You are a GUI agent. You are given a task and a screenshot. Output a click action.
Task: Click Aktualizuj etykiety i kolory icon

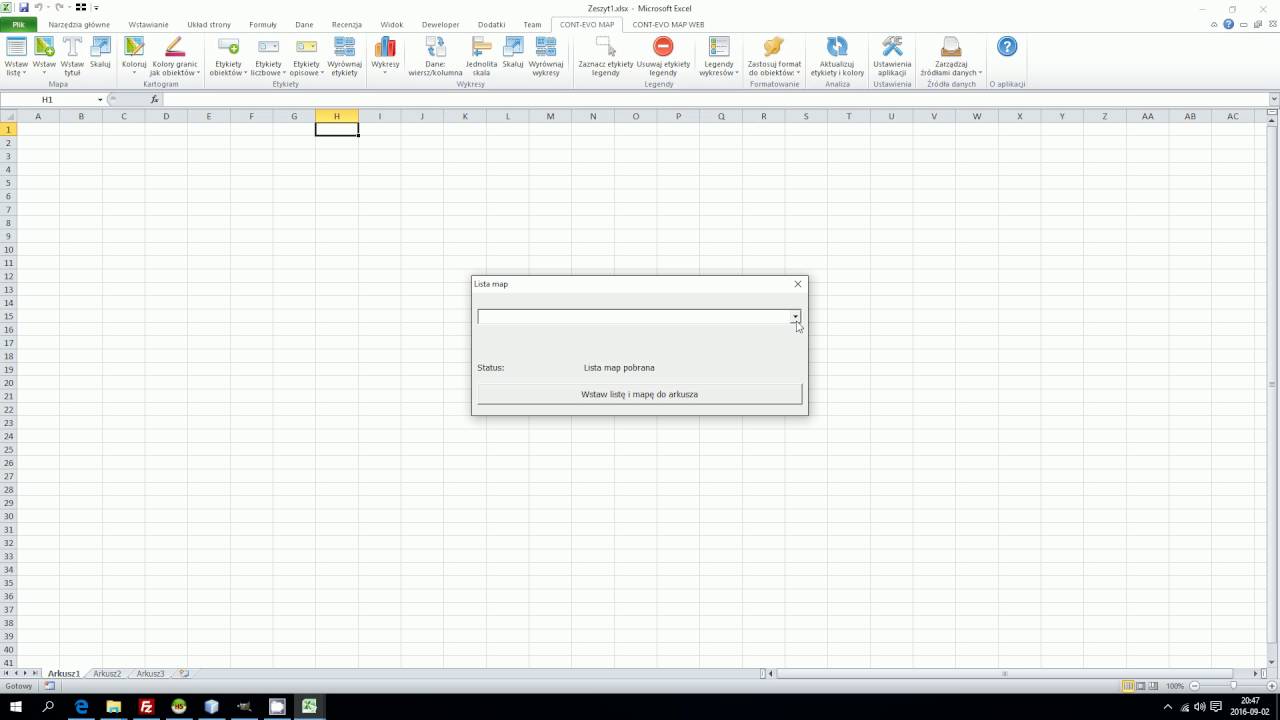pos(837,56)
